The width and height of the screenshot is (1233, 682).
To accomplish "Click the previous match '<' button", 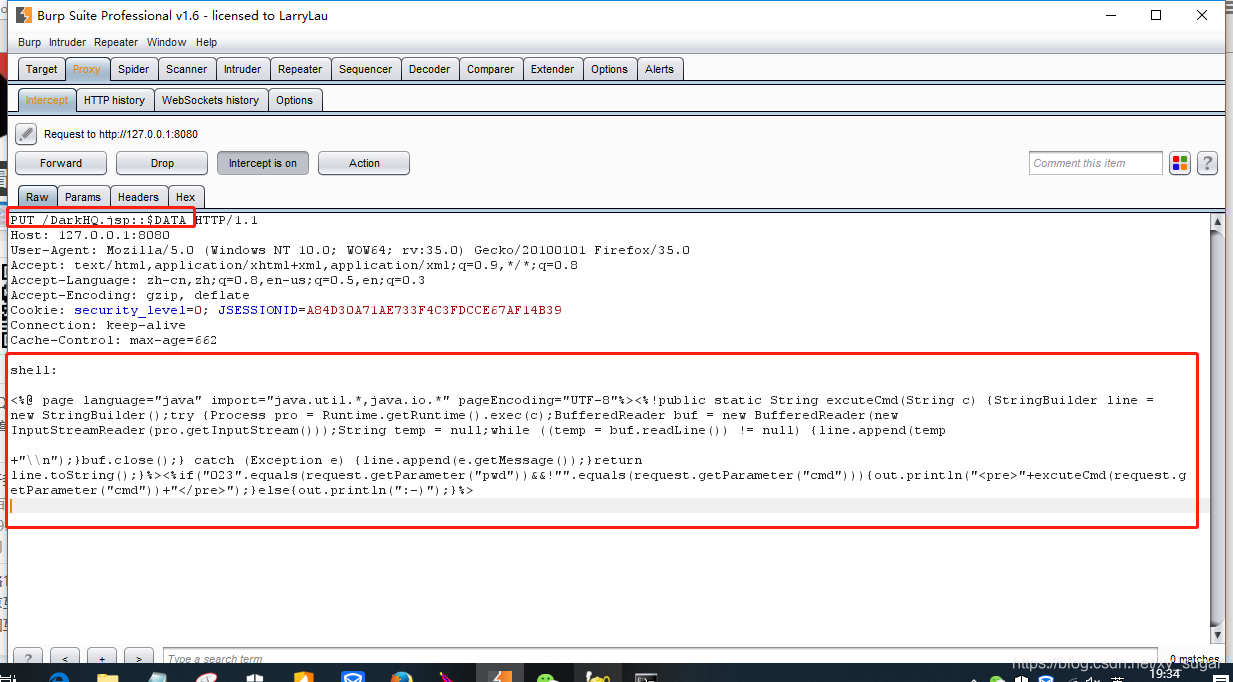I will (65, 658).
